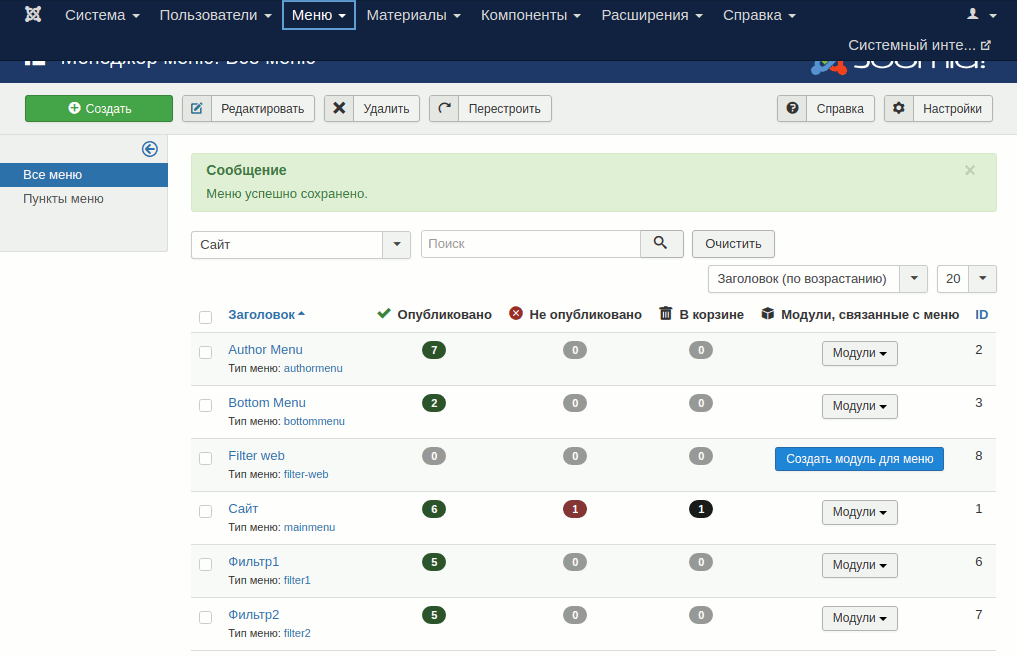Click the Rebuild (Перестроить) arrow icon

[444, 109]
